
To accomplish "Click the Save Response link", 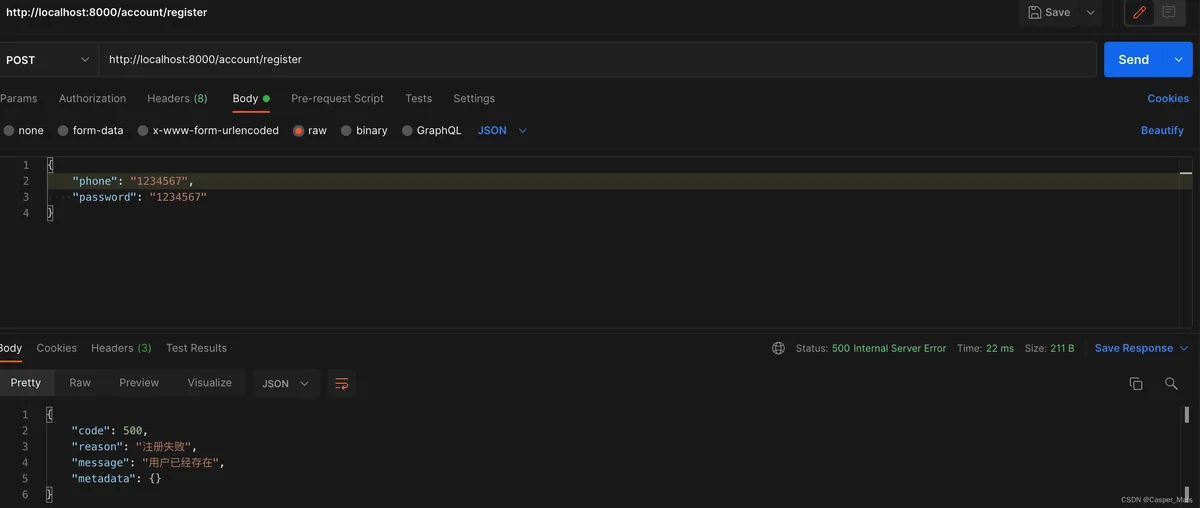I will tap(1134, 349).
